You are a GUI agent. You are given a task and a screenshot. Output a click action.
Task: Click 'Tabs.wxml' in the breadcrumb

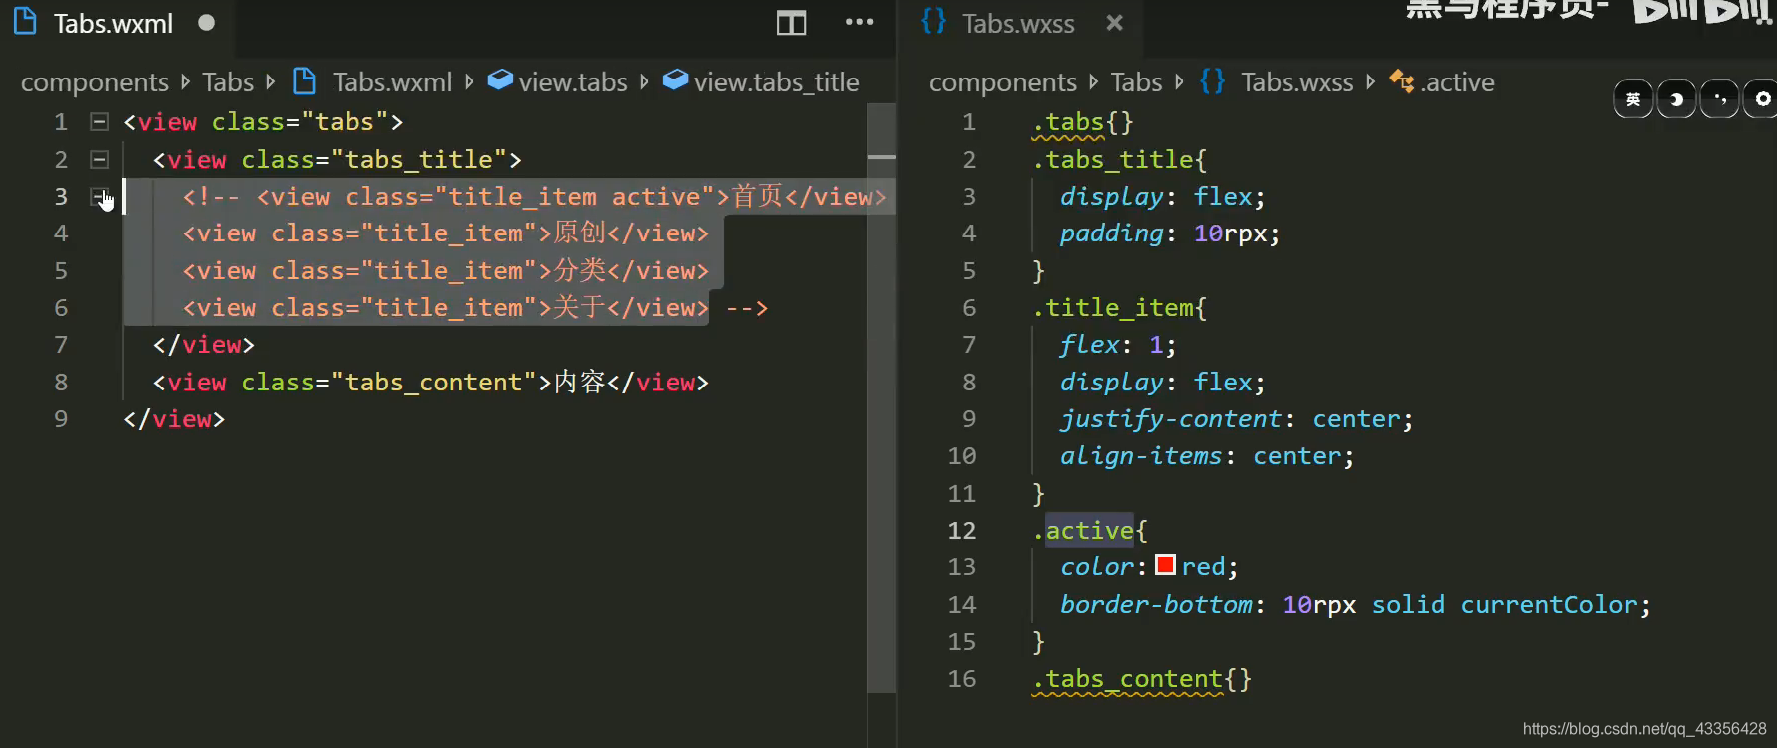392,82
